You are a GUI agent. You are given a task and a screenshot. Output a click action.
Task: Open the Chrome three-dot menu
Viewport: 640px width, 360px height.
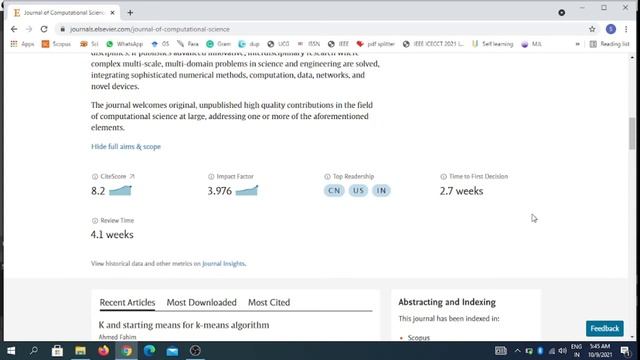[626, 29]
